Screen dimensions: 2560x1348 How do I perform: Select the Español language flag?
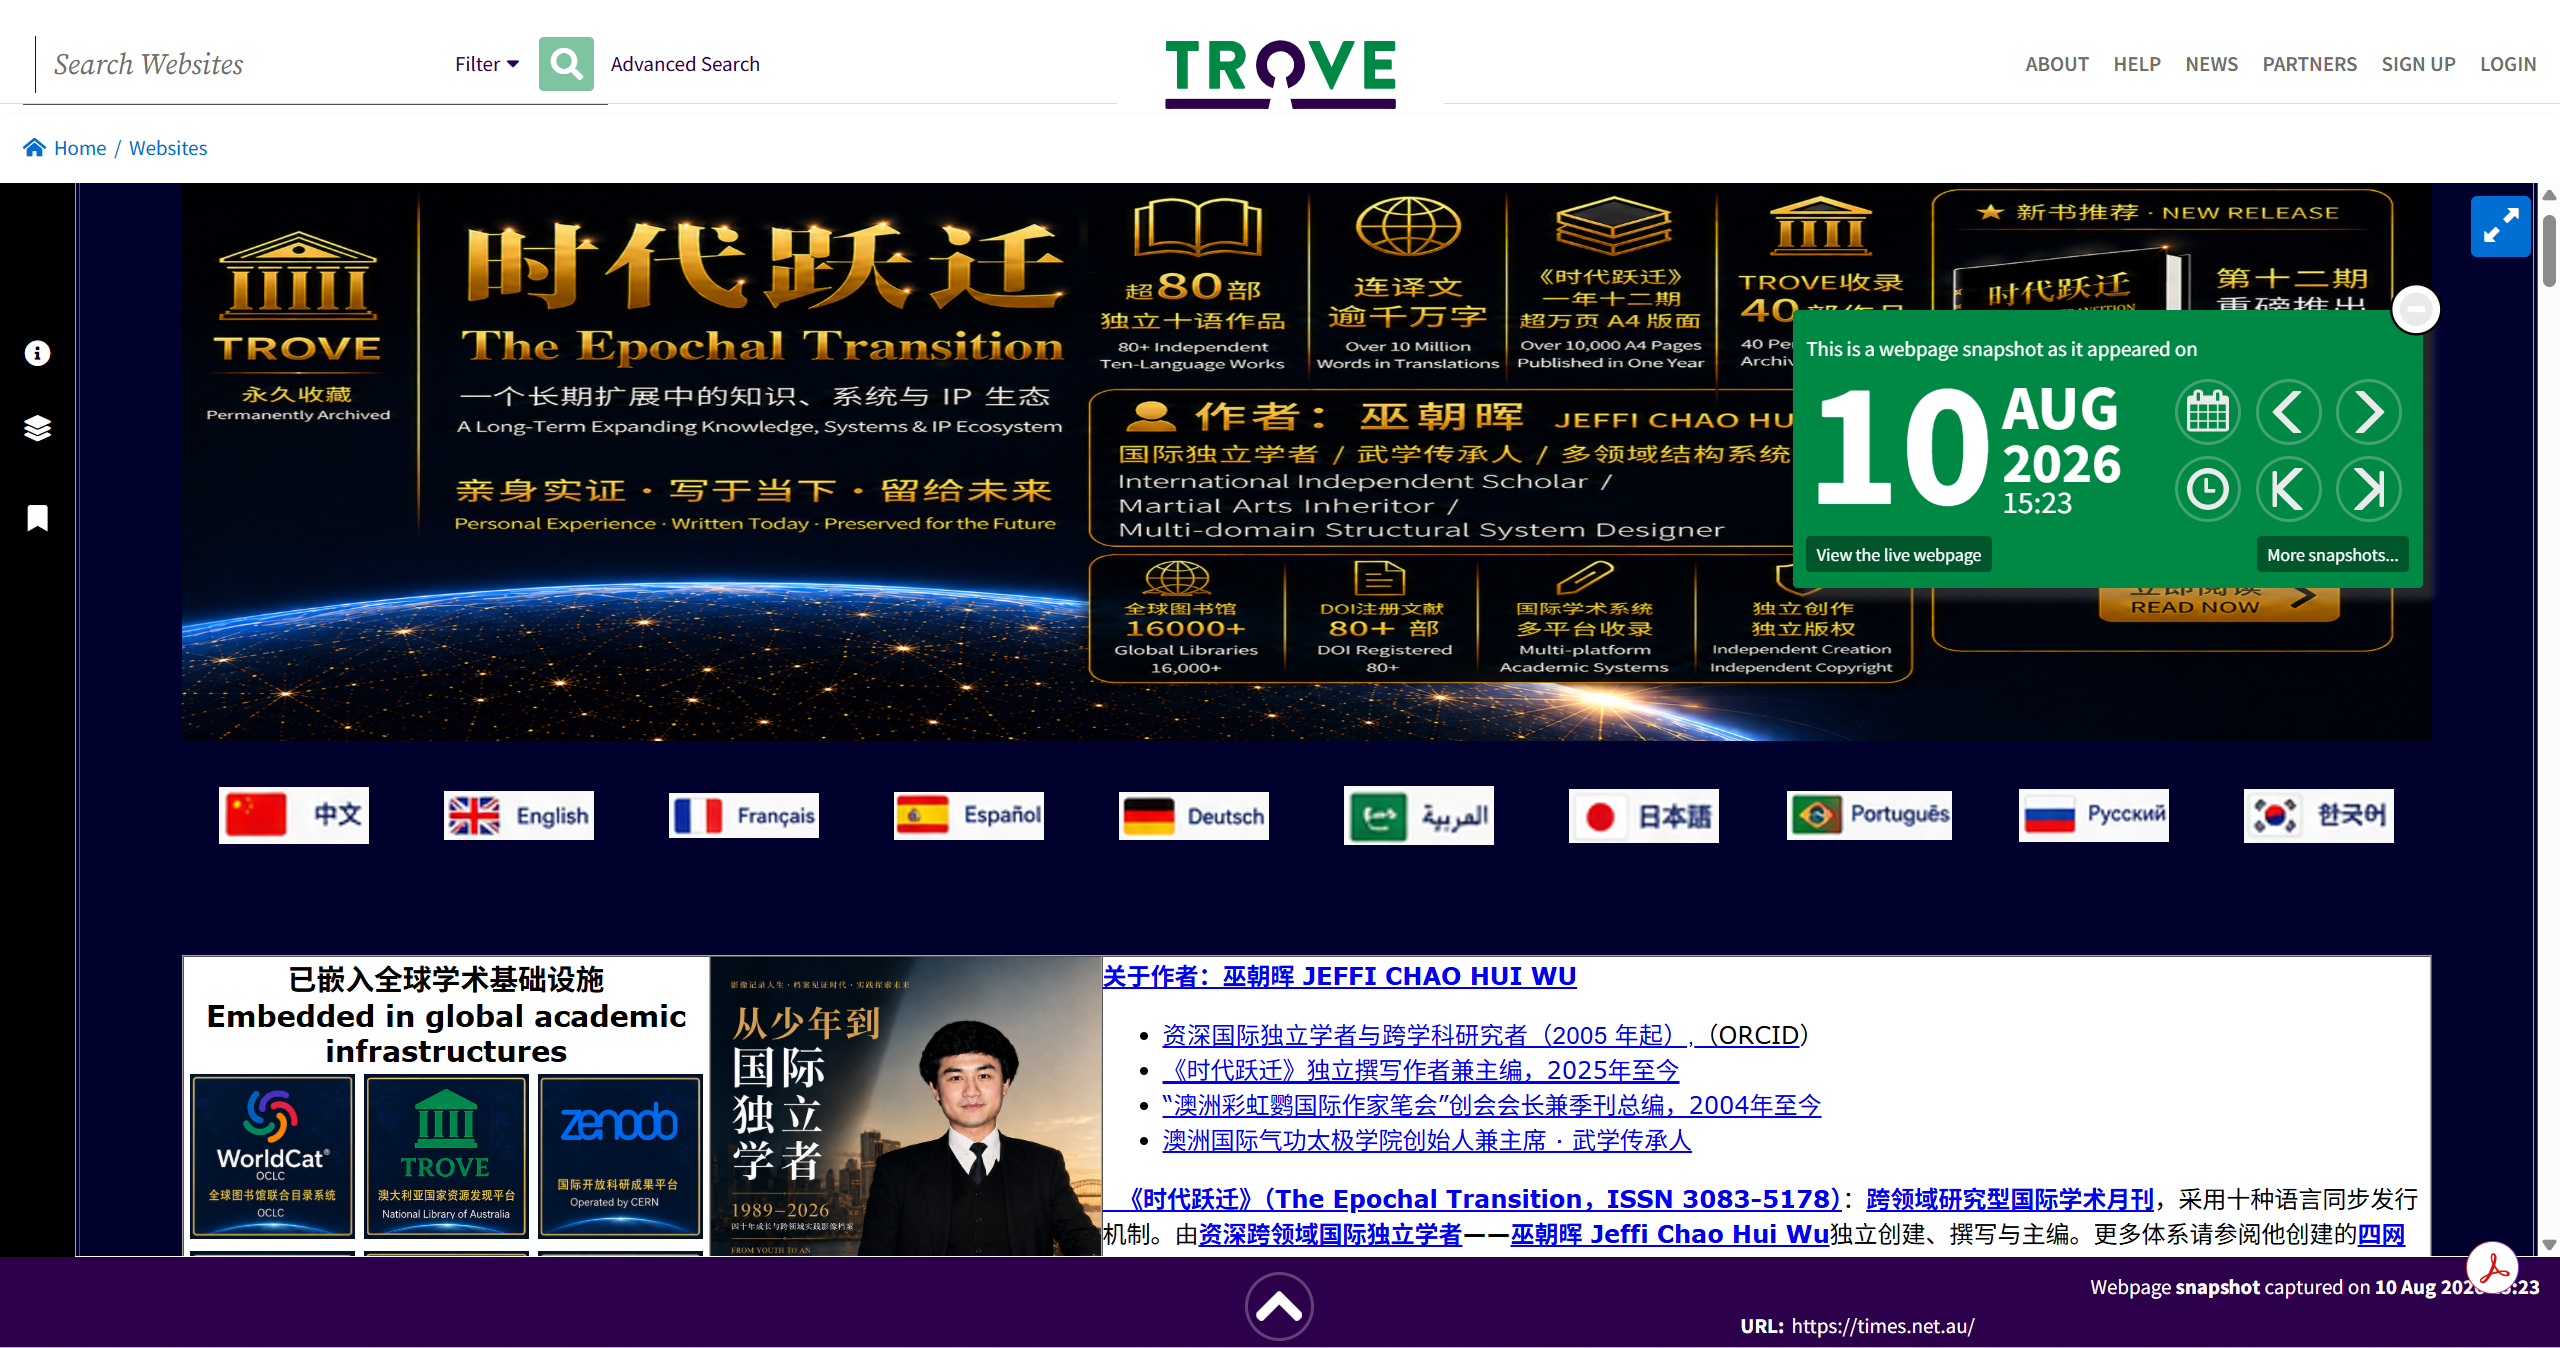click(969, 815)
